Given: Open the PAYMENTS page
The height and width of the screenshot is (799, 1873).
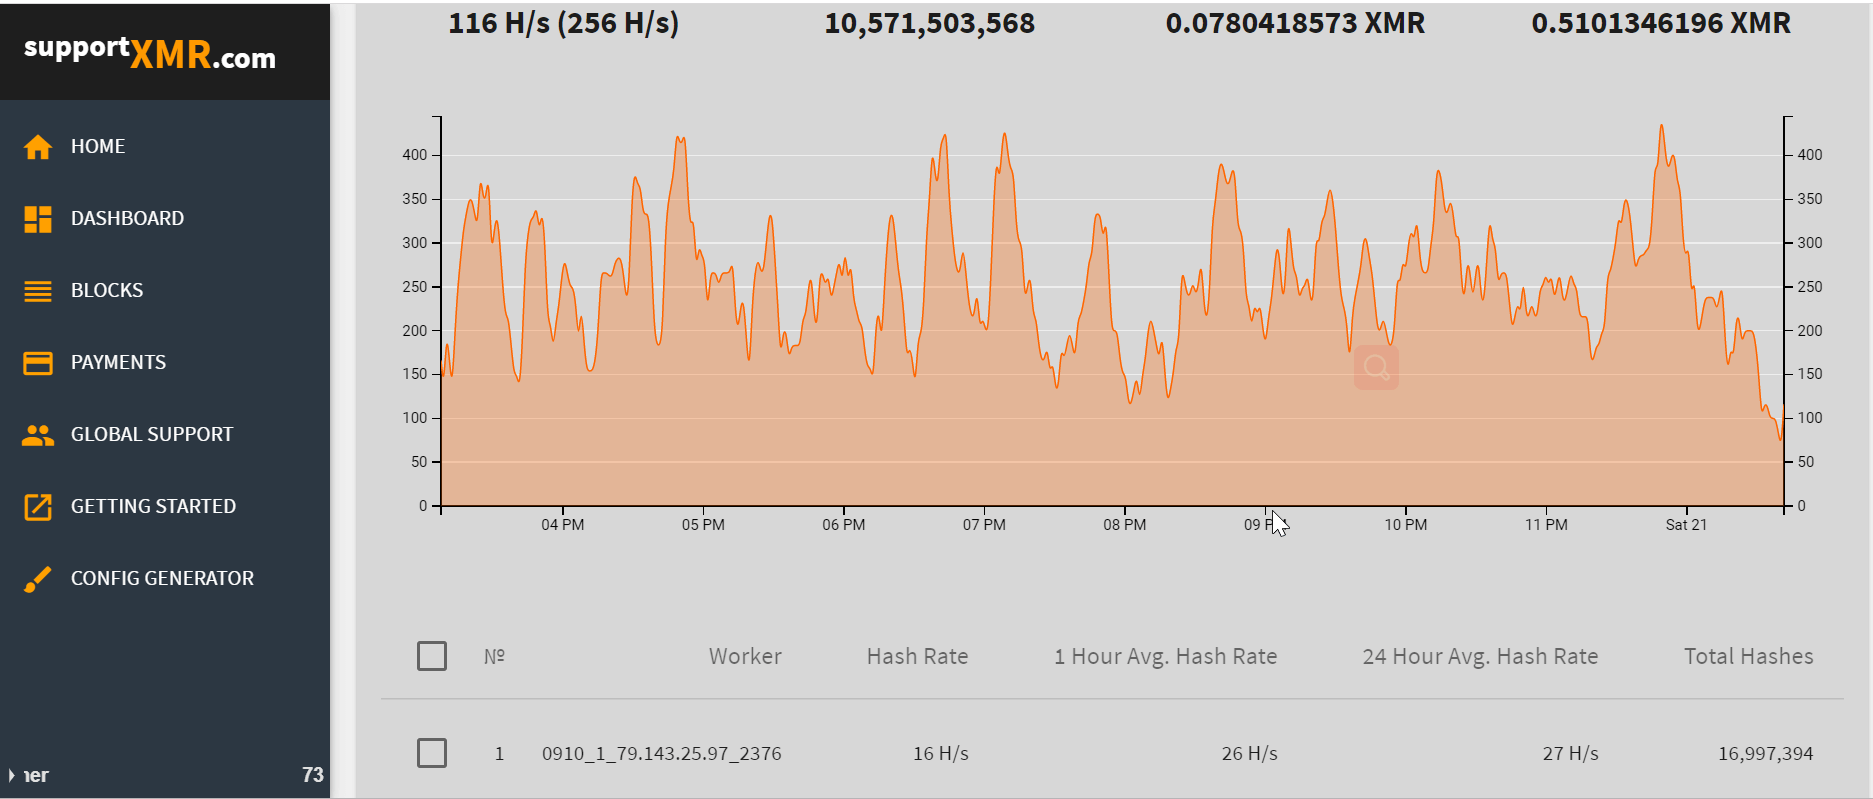Looking at the screenshot, I should pos(118,362).
